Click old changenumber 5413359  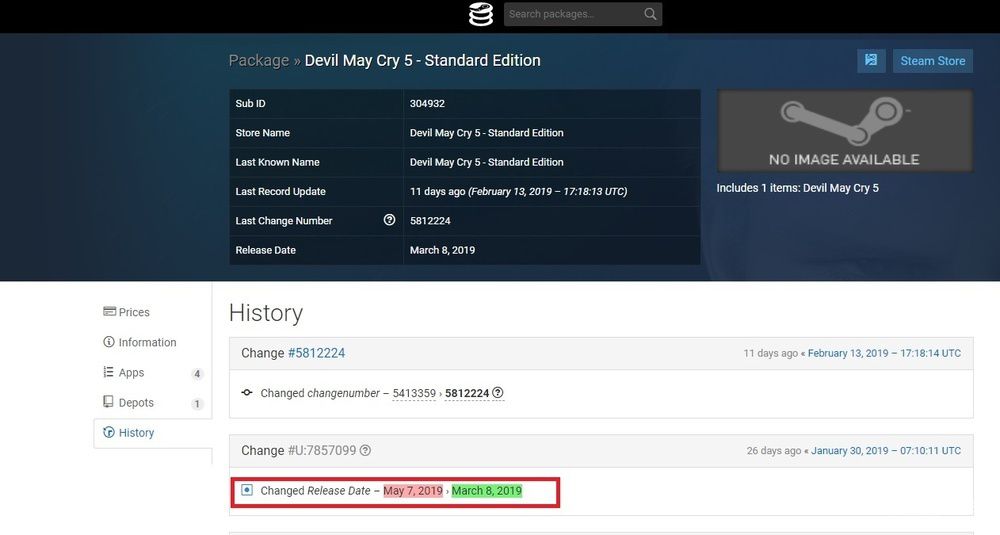coord(414,393)
